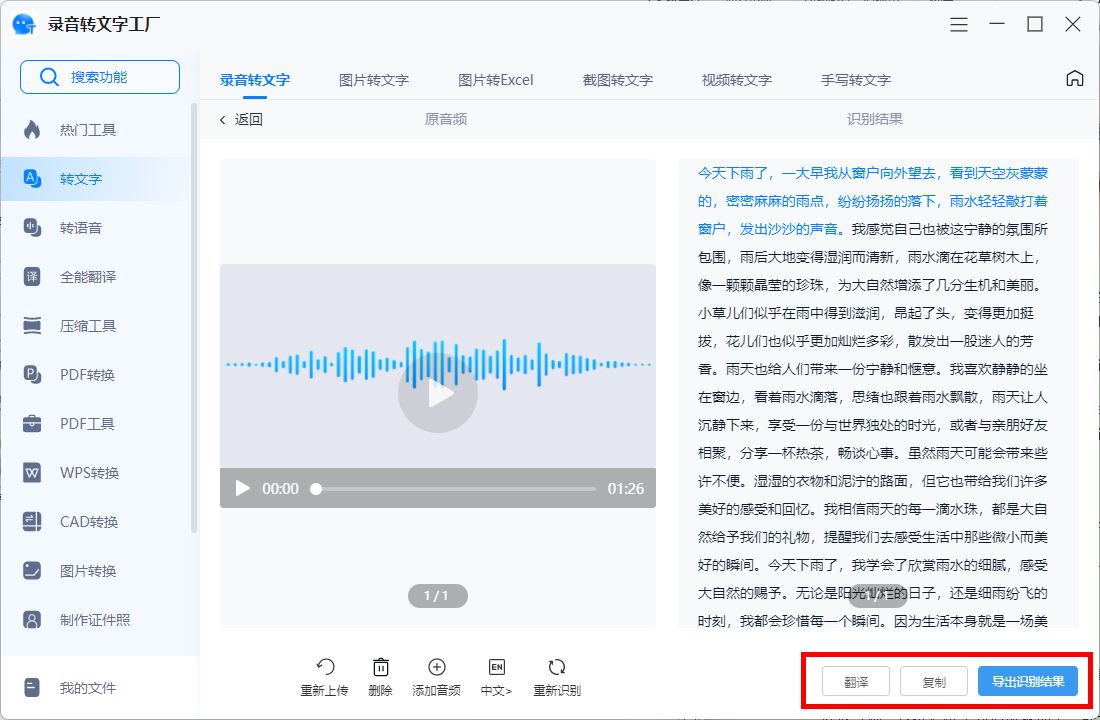This screenshot has height=720, width=1100.
Task: Click the 转语音 sidebar icon
Action: tap(32, 227)
